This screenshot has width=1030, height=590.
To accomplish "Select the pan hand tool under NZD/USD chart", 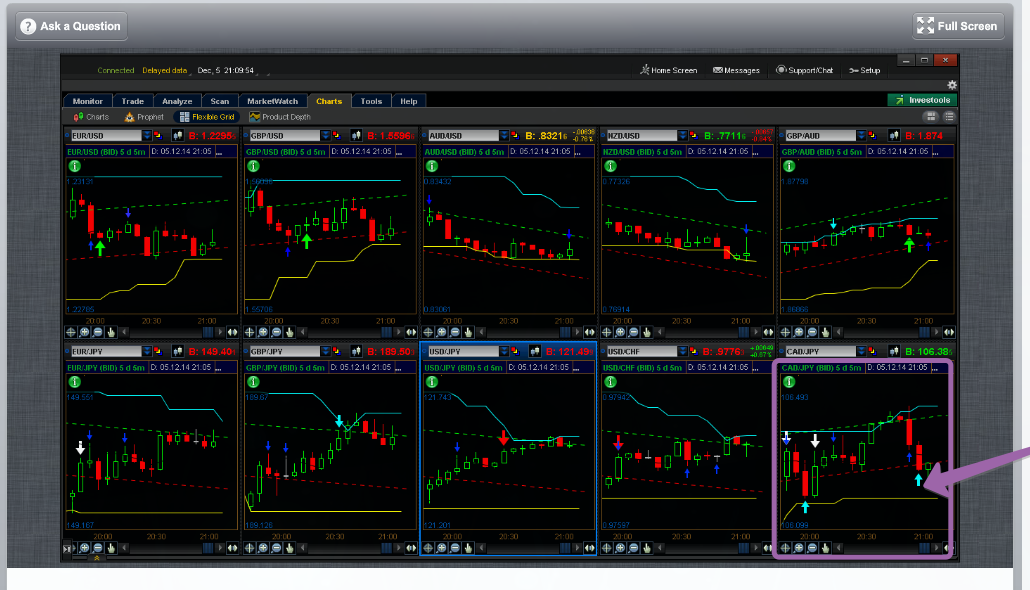I will click(647, 332).
